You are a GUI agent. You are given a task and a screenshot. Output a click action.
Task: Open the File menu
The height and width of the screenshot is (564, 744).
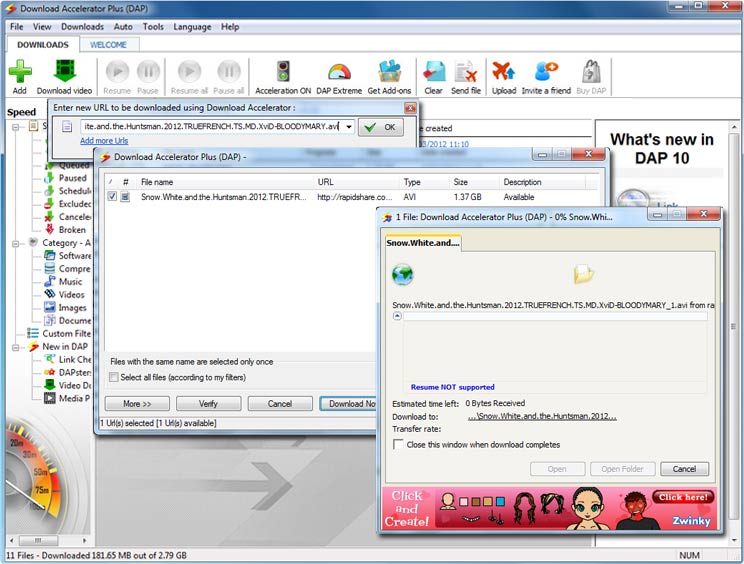coord(17,27)
